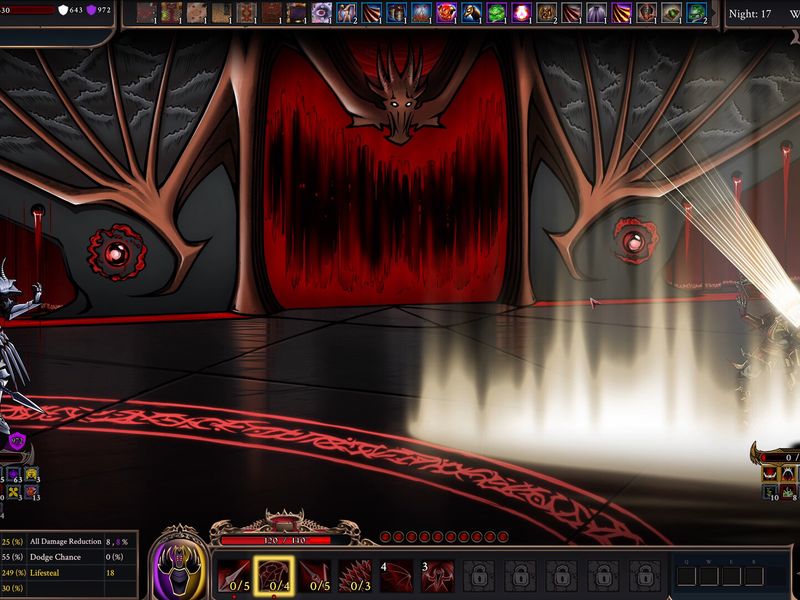Select the green gem item icon

click(671, 13)
